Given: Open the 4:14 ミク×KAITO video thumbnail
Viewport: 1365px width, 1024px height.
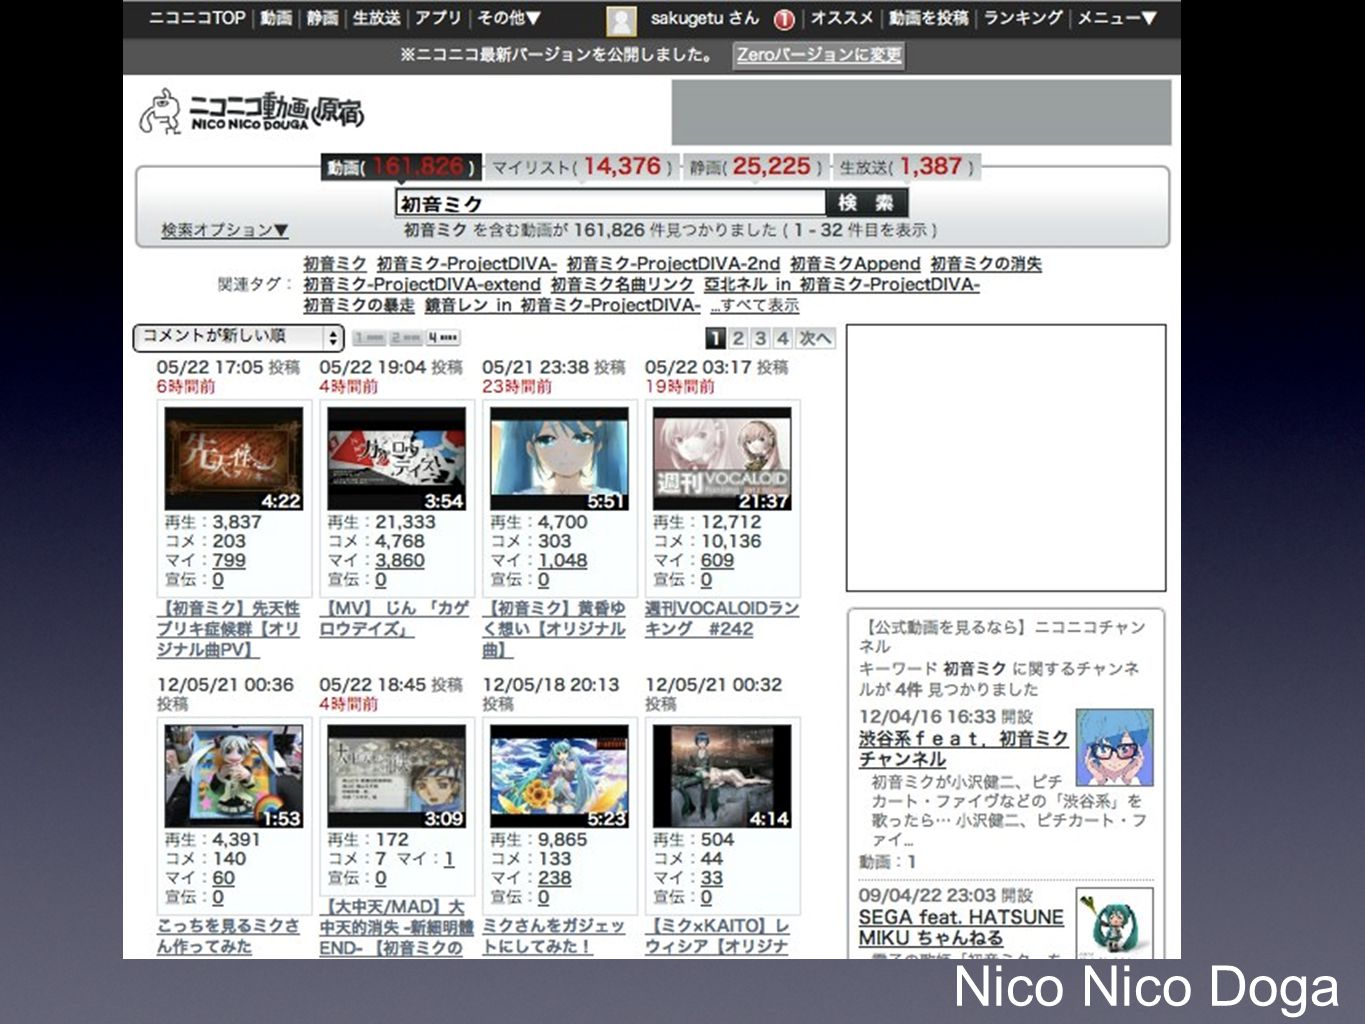Looking at the screenshot, I should [722, 777].
